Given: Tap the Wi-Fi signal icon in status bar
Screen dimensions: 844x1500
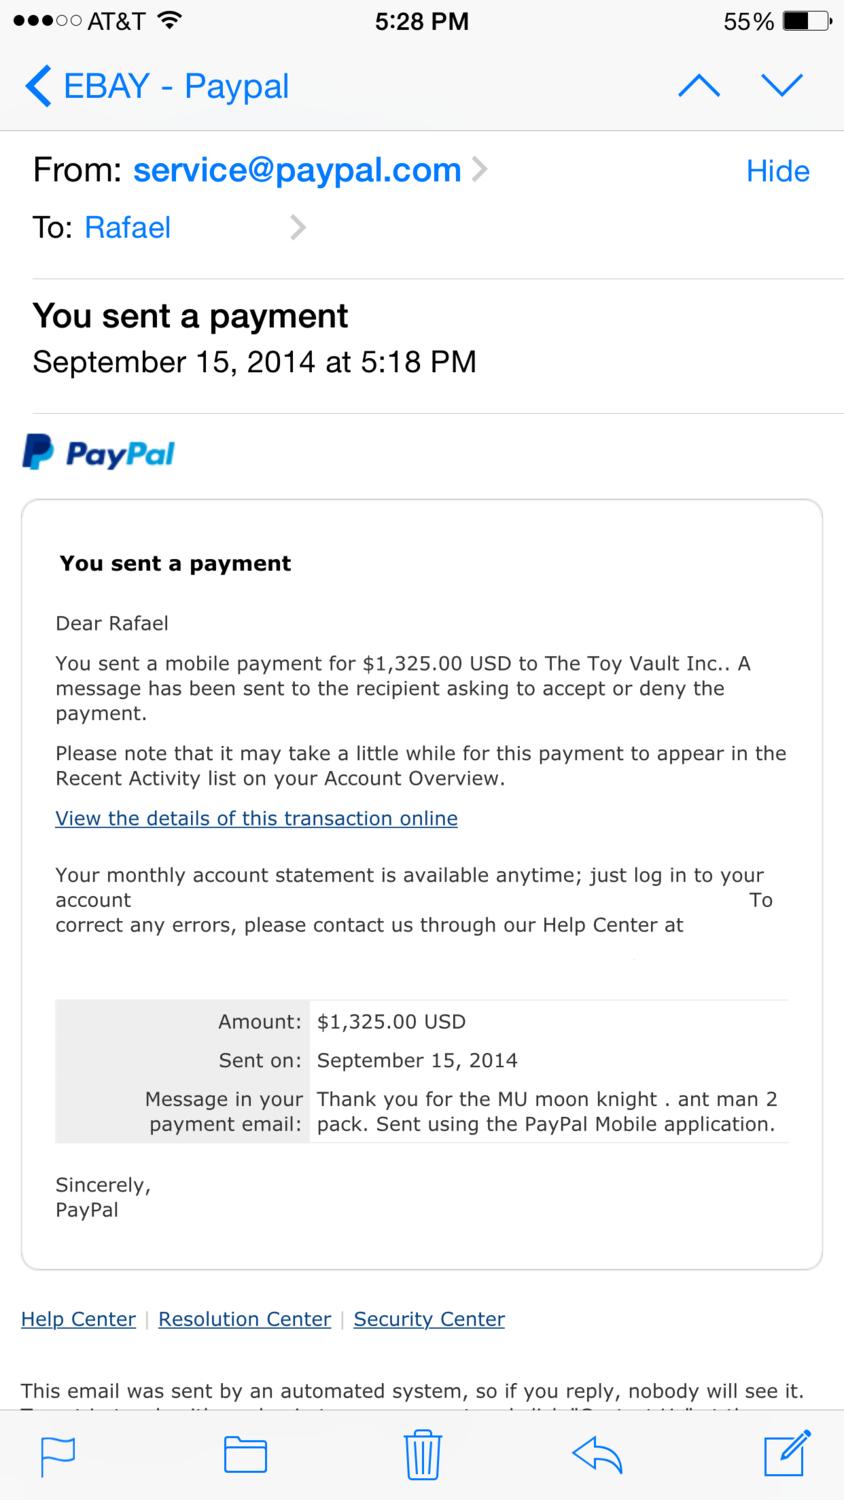Looking at the screenshot, I should [x=170, y=20].
